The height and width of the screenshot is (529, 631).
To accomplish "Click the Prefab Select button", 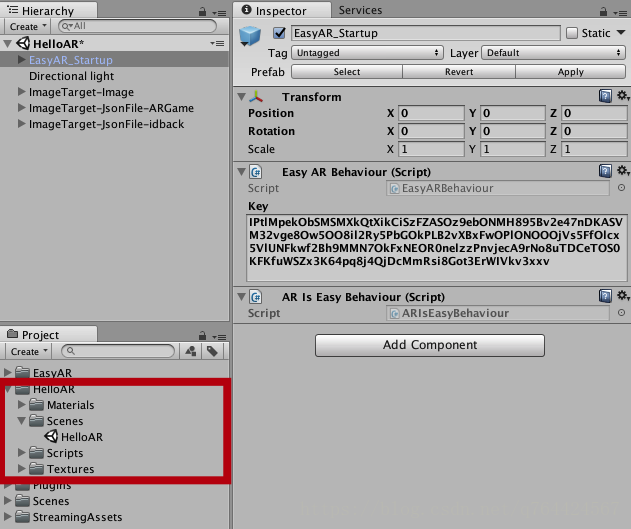I will coord(347,72).
